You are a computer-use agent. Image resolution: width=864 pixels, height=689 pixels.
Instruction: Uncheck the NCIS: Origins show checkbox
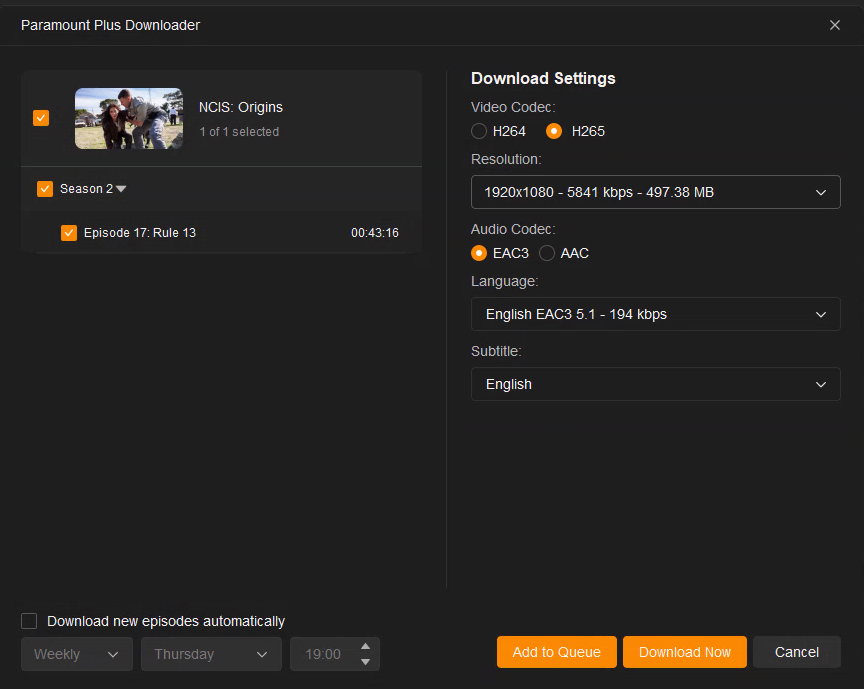41,118
